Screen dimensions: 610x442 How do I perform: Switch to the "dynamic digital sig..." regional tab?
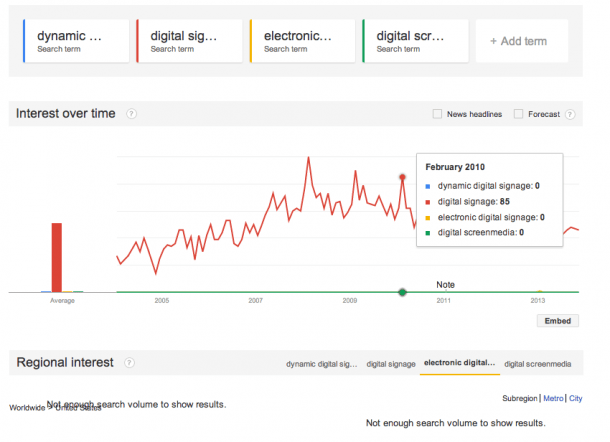coord(321,364)
